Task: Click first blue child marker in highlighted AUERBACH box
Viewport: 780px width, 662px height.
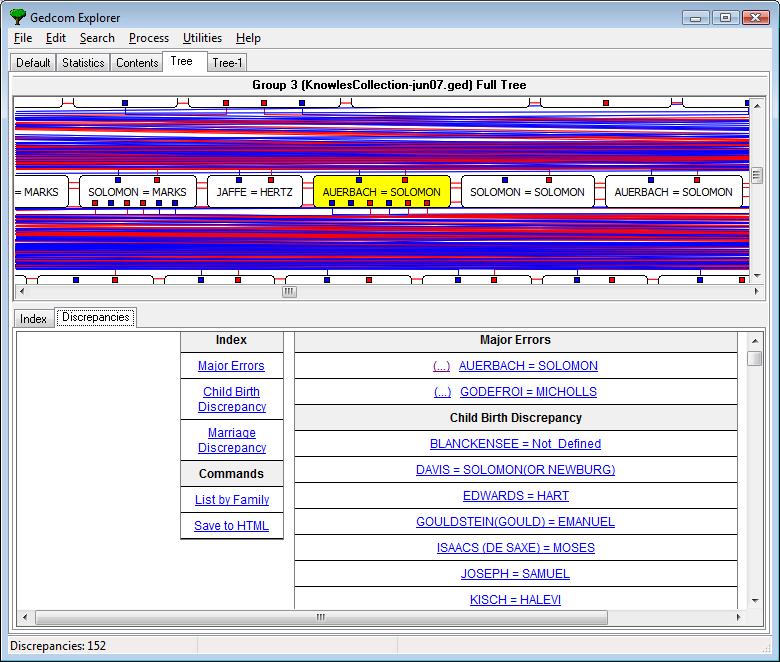Action: tap(332, 203)
